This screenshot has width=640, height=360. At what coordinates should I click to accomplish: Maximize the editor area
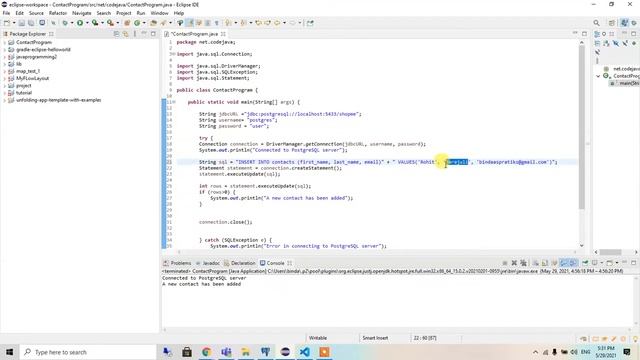tap(584, 33)
